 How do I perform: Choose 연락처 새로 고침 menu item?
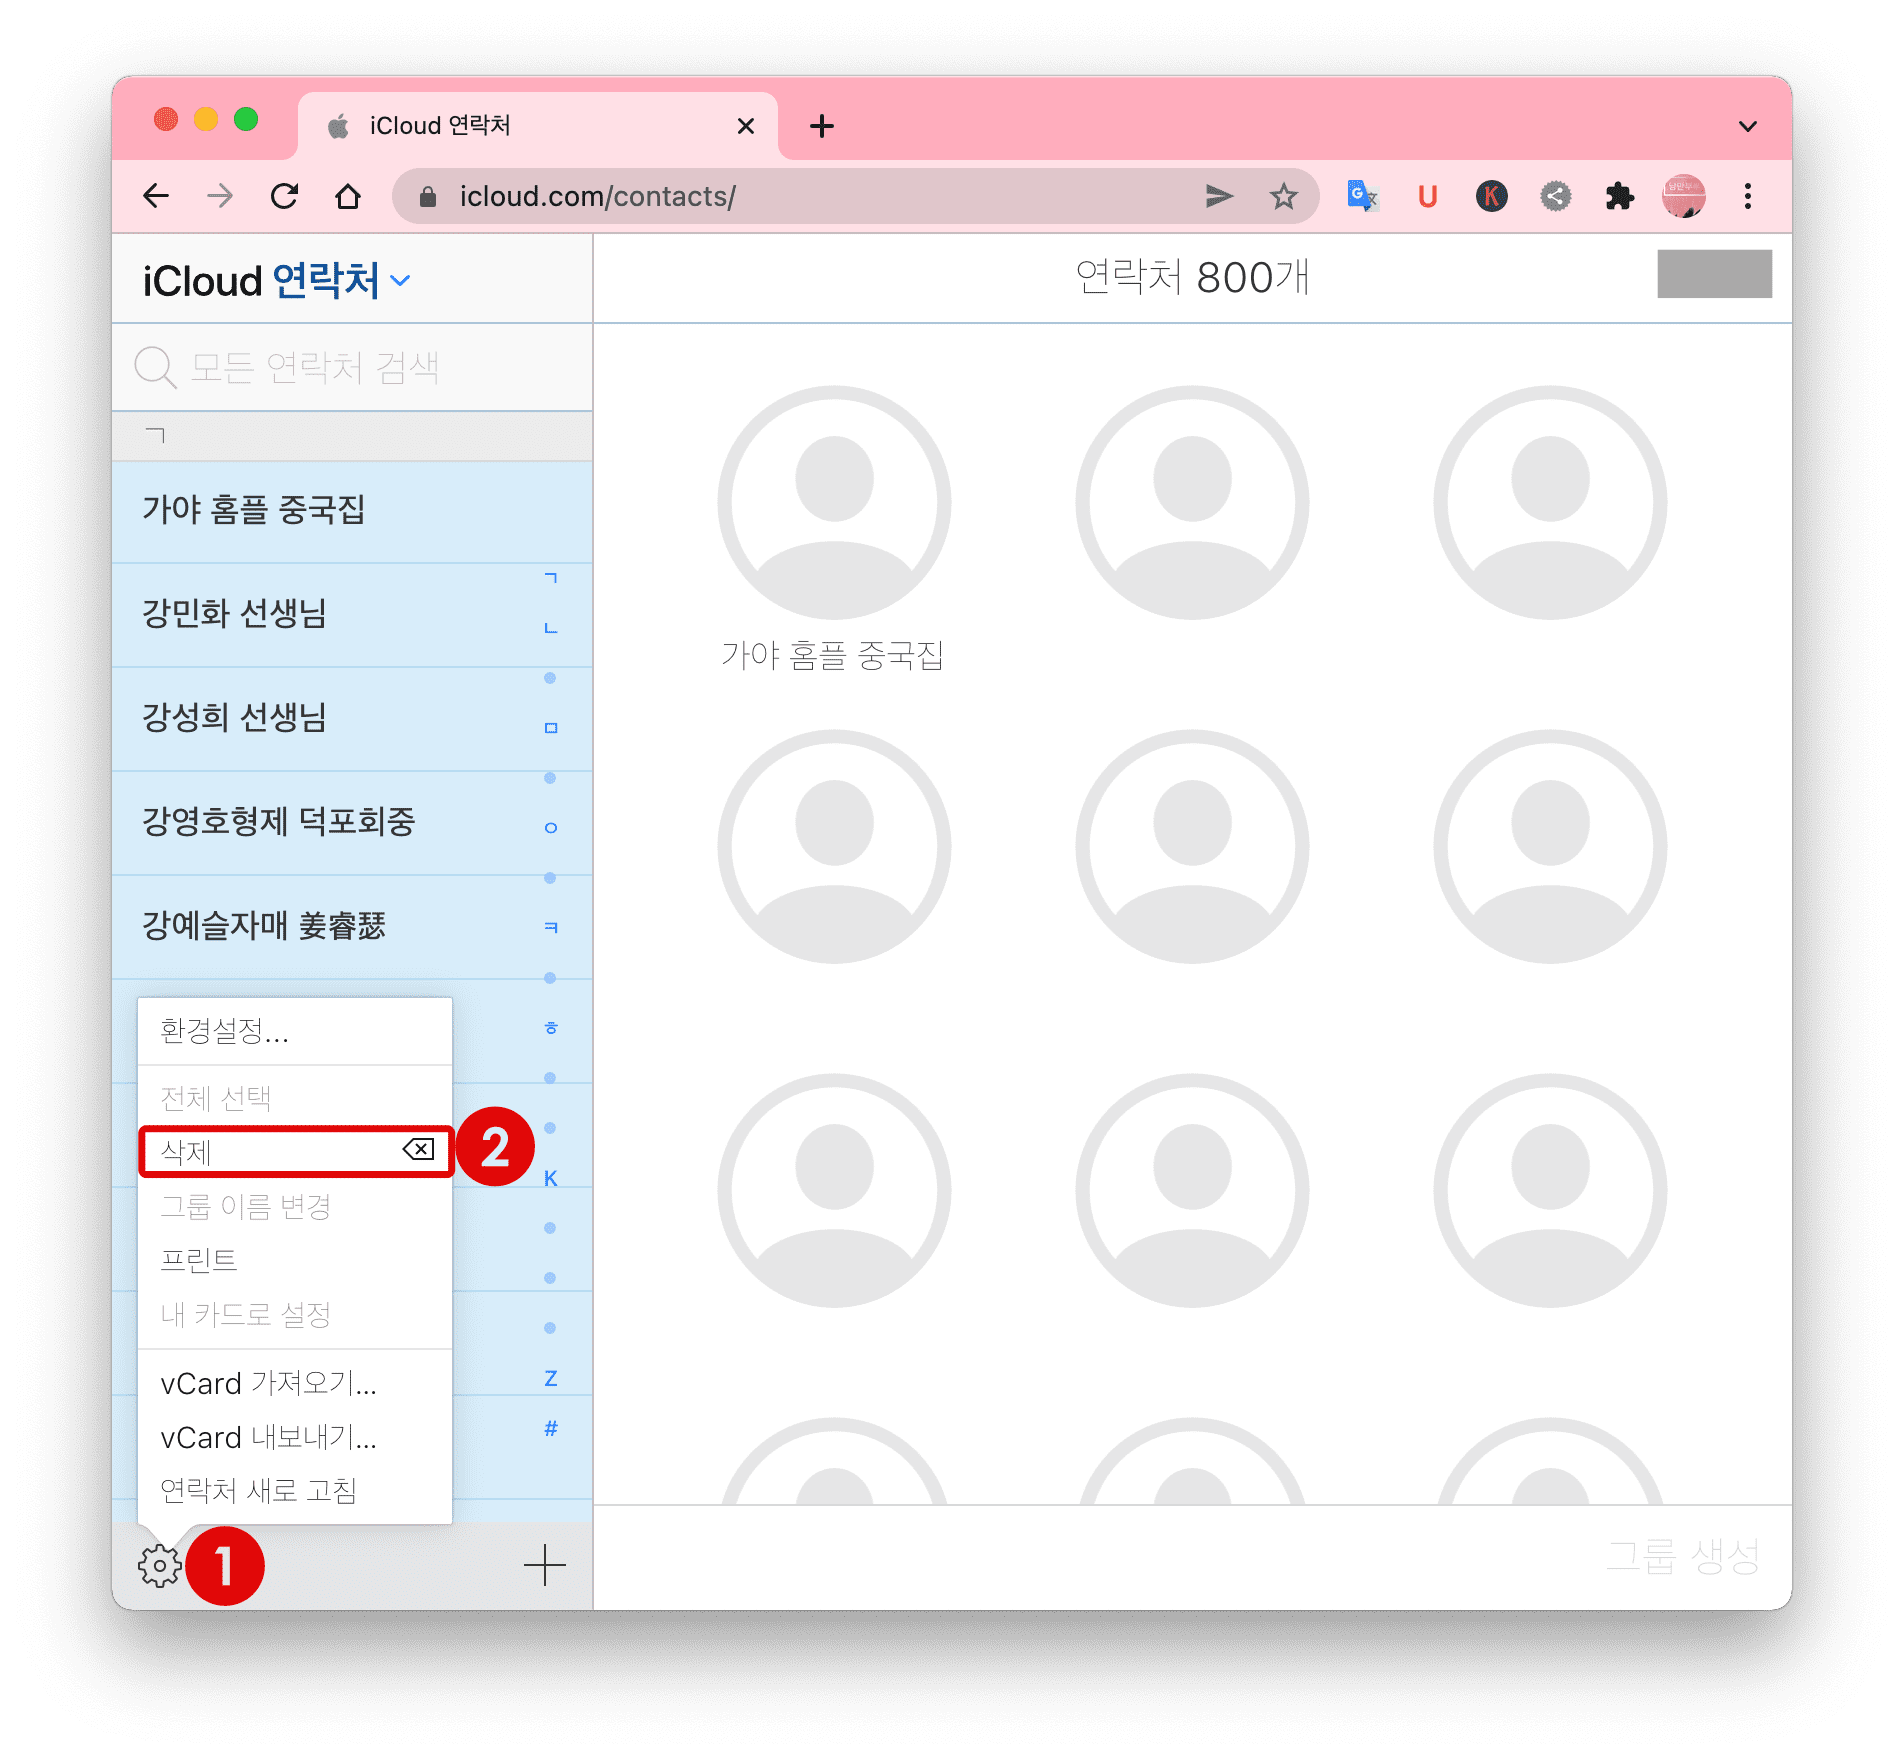[295, 1491]
